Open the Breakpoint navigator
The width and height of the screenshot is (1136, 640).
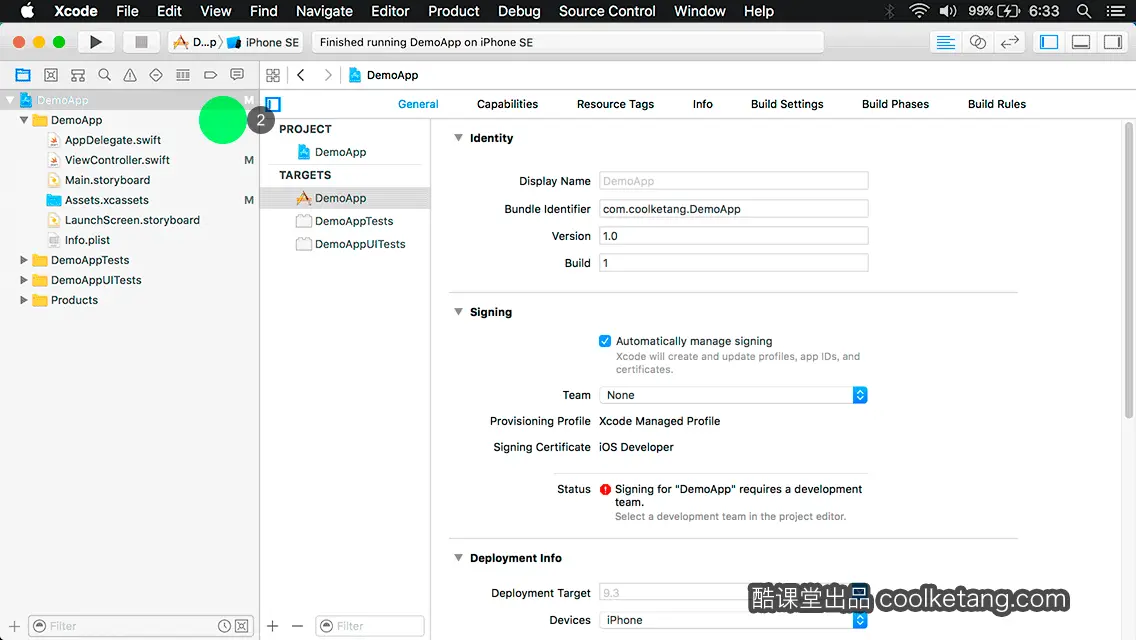click(x=210, y=75)
